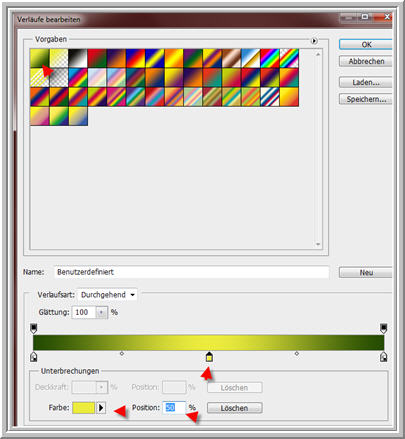Open the yellow Farbe color swatch
Viewport: 405px width, 439px height.
83,408
